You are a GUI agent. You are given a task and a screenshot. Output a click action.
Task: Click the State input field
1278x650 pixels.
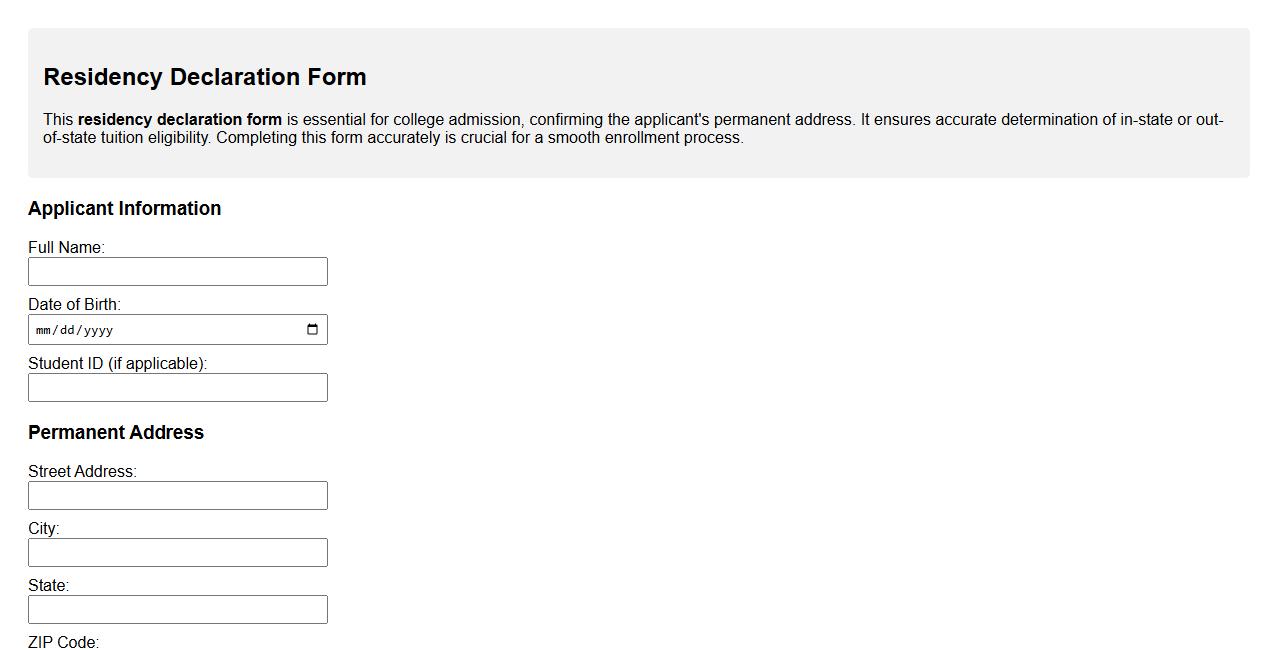(178, 609)
